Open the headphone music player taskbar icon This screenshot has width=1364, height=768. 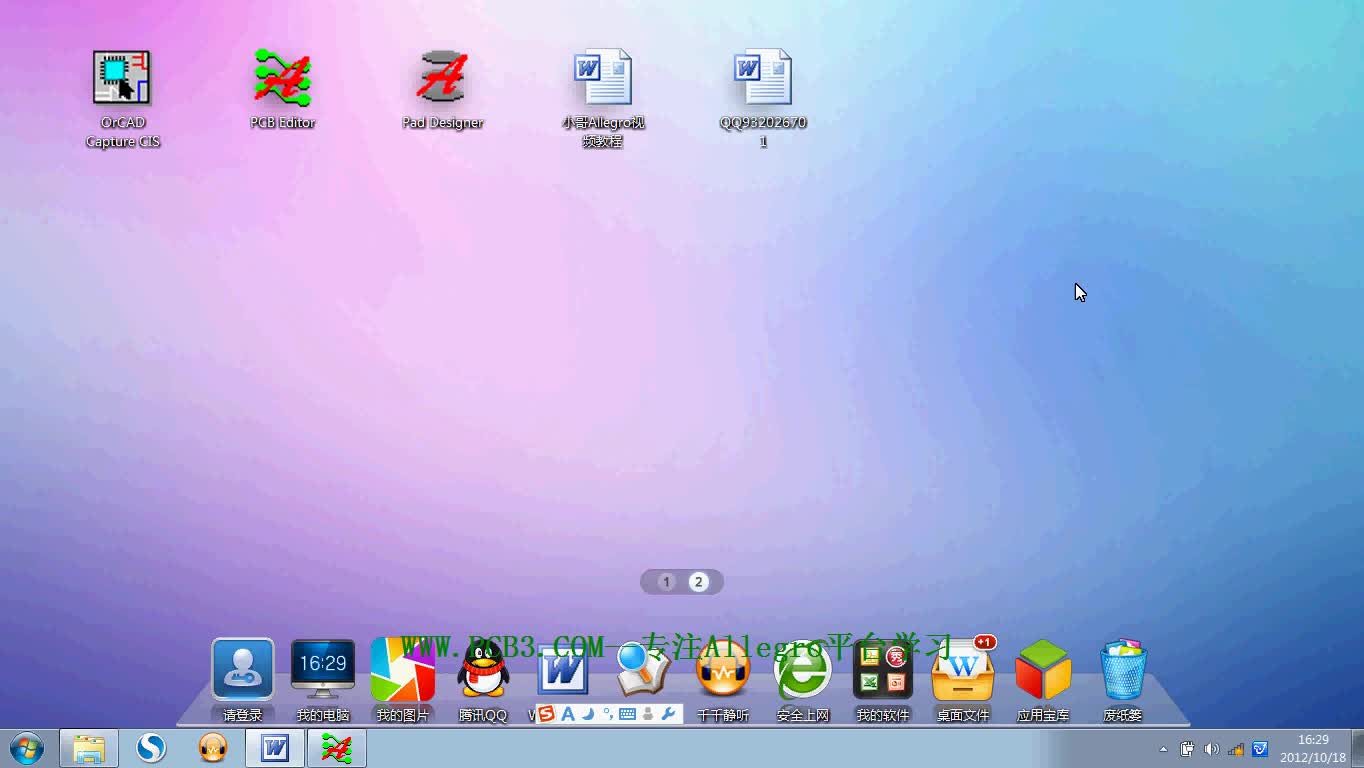[x=213, y=748]
